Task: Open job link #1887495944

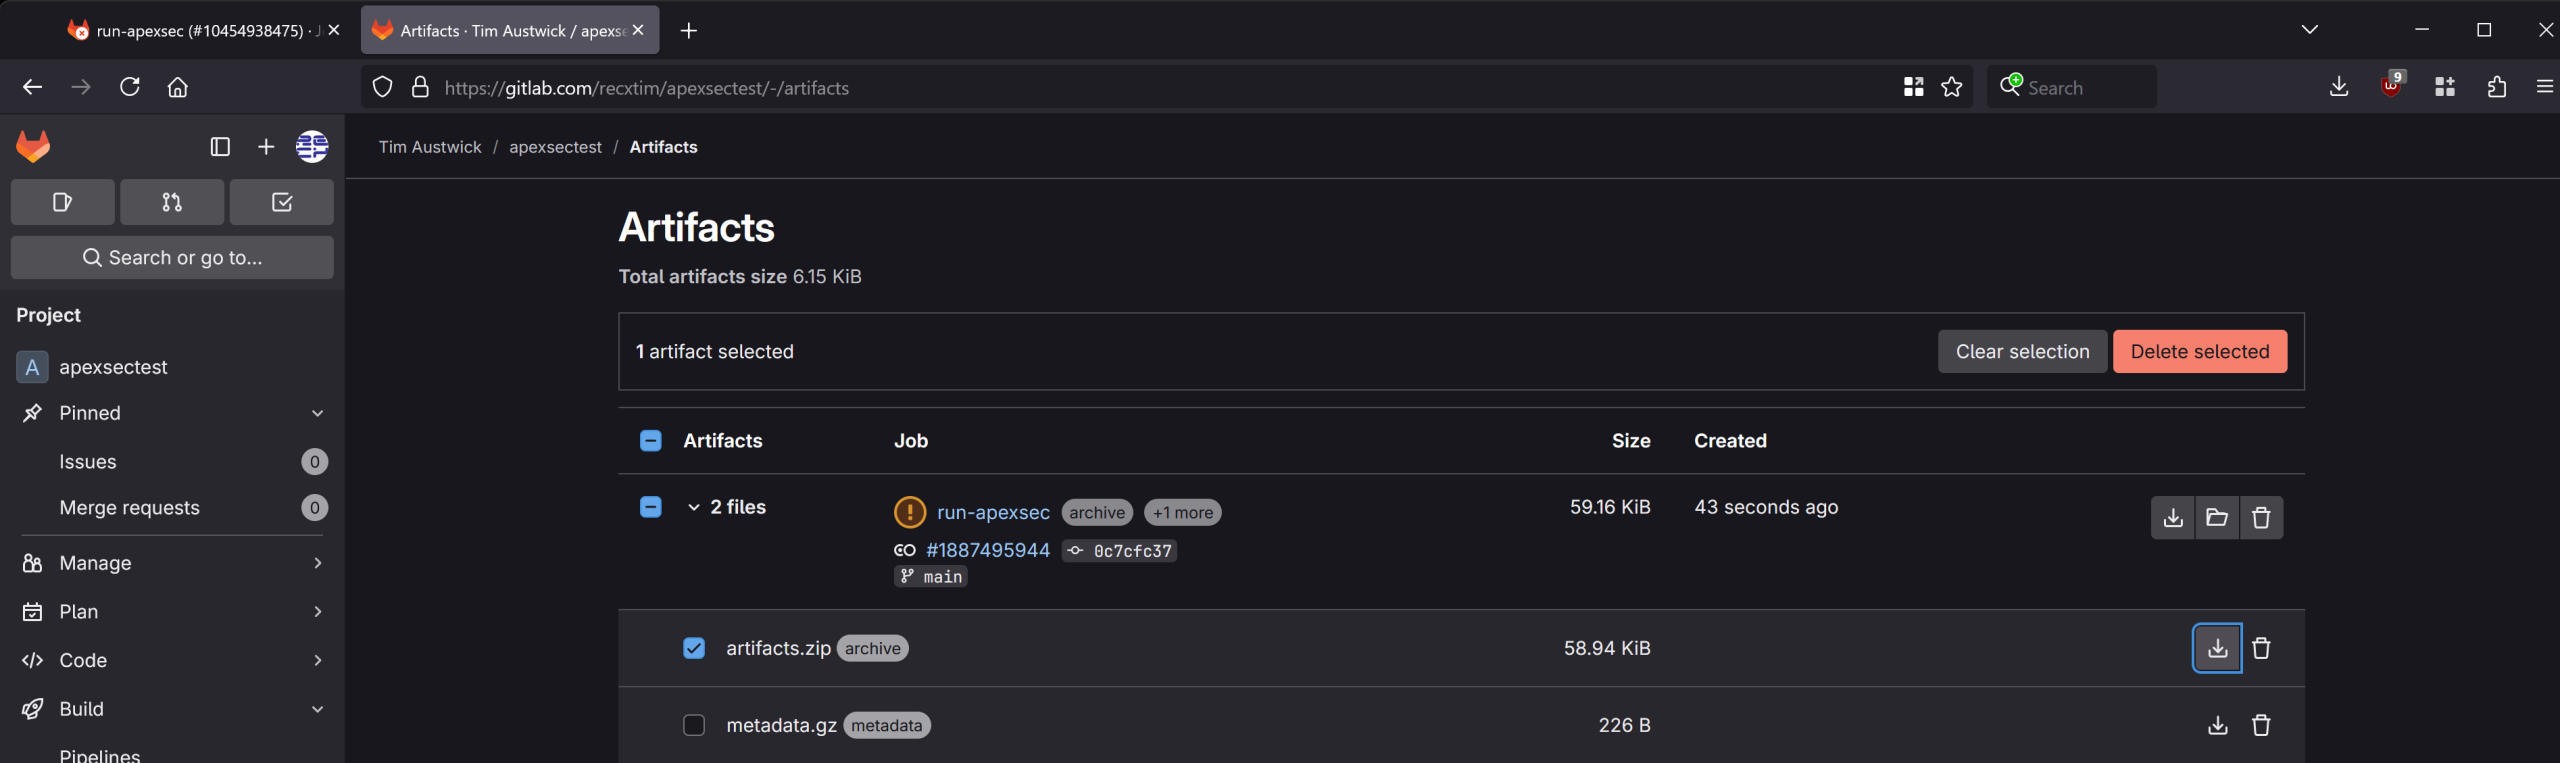Action: pos(987,551)
